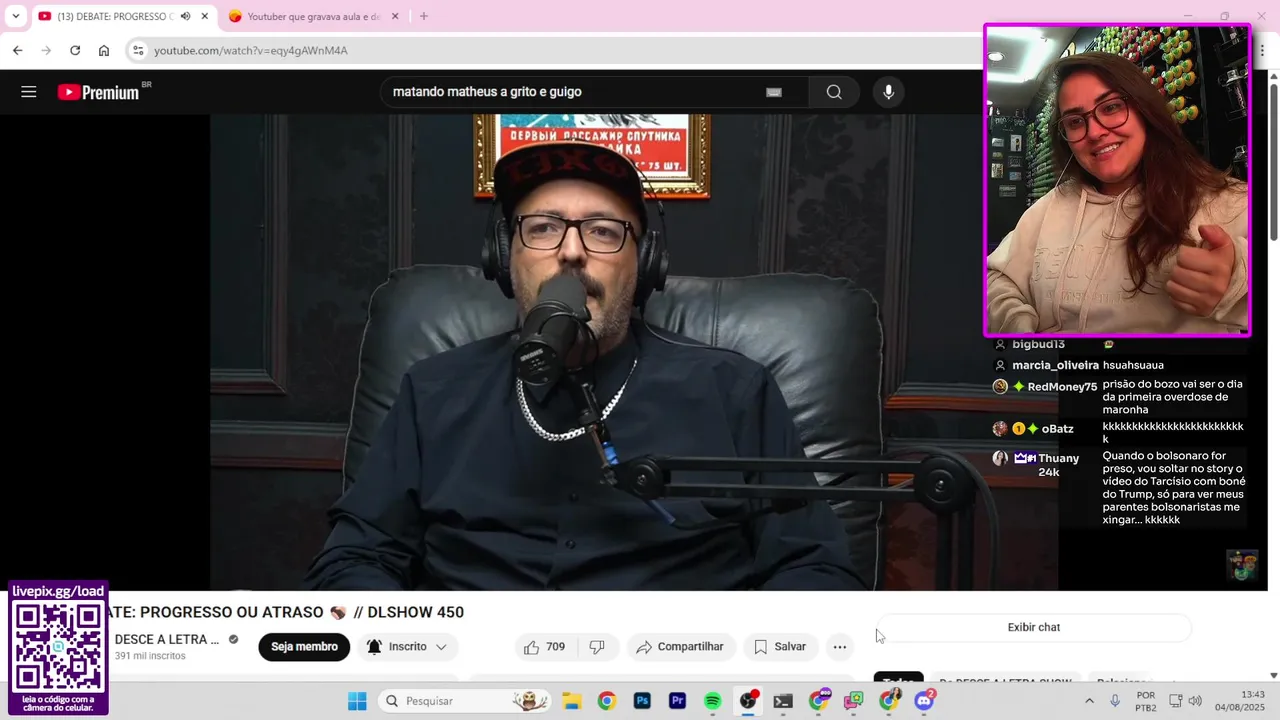Open the on-screen keyboard in search box
This screenshot has height=720, width=1280.
774,92
